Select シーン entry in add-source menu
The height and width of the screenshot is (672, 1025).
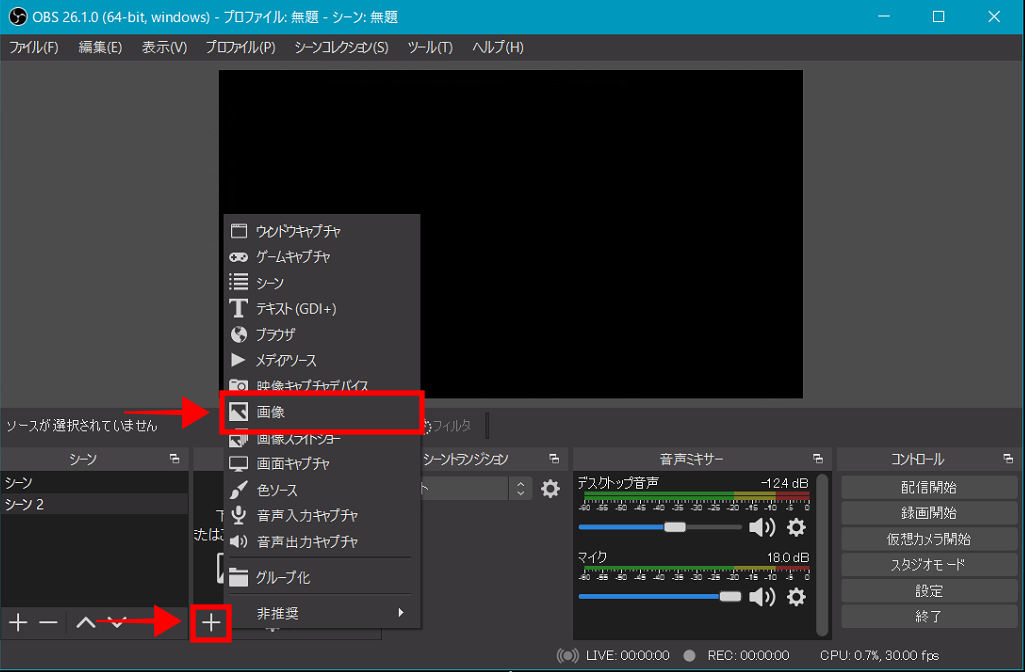coord(322,282)
